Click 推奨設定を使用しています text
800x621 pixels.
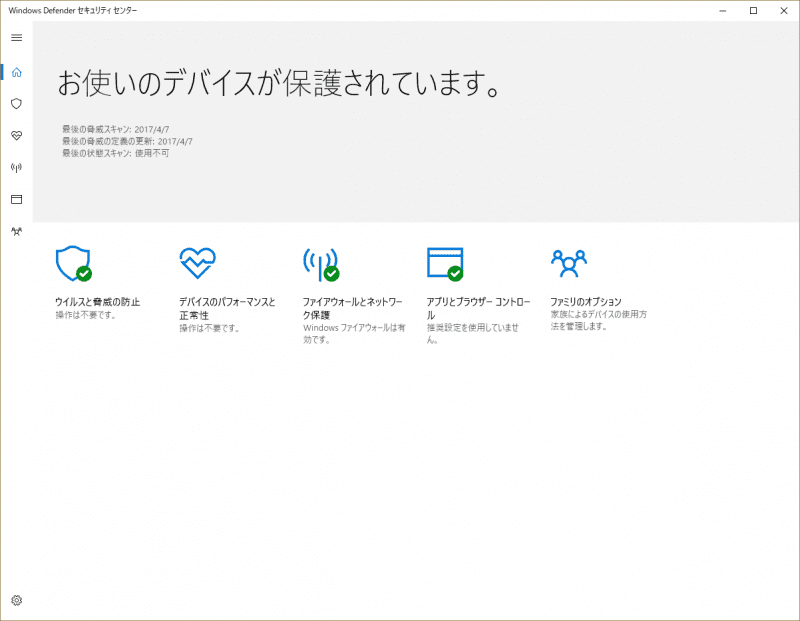point(473,334)
